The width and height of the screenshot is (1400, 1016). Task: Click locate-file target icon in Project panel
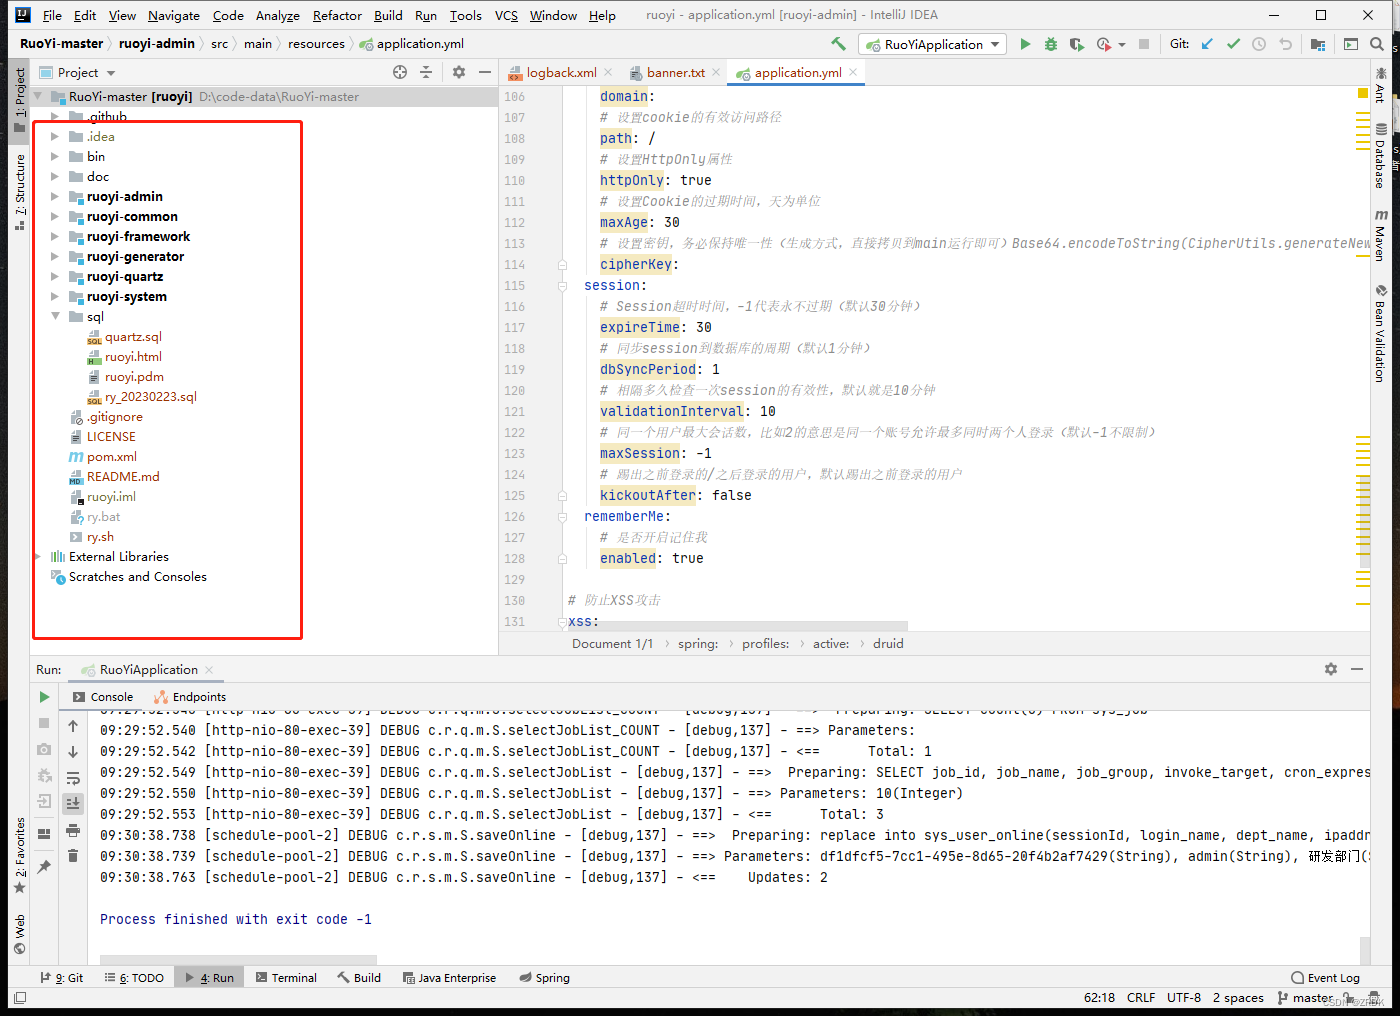pos(400,72)
